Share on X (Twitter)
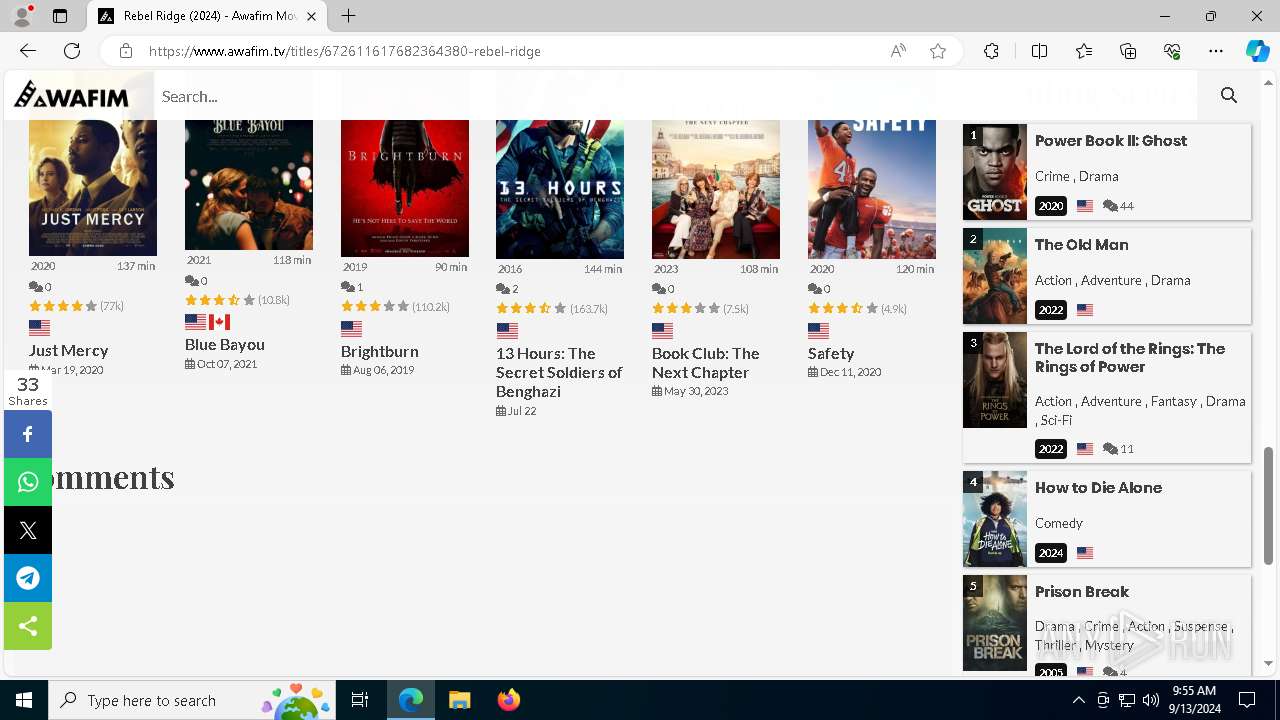Viewport: 1280px width, 720px height. point(28,530)
